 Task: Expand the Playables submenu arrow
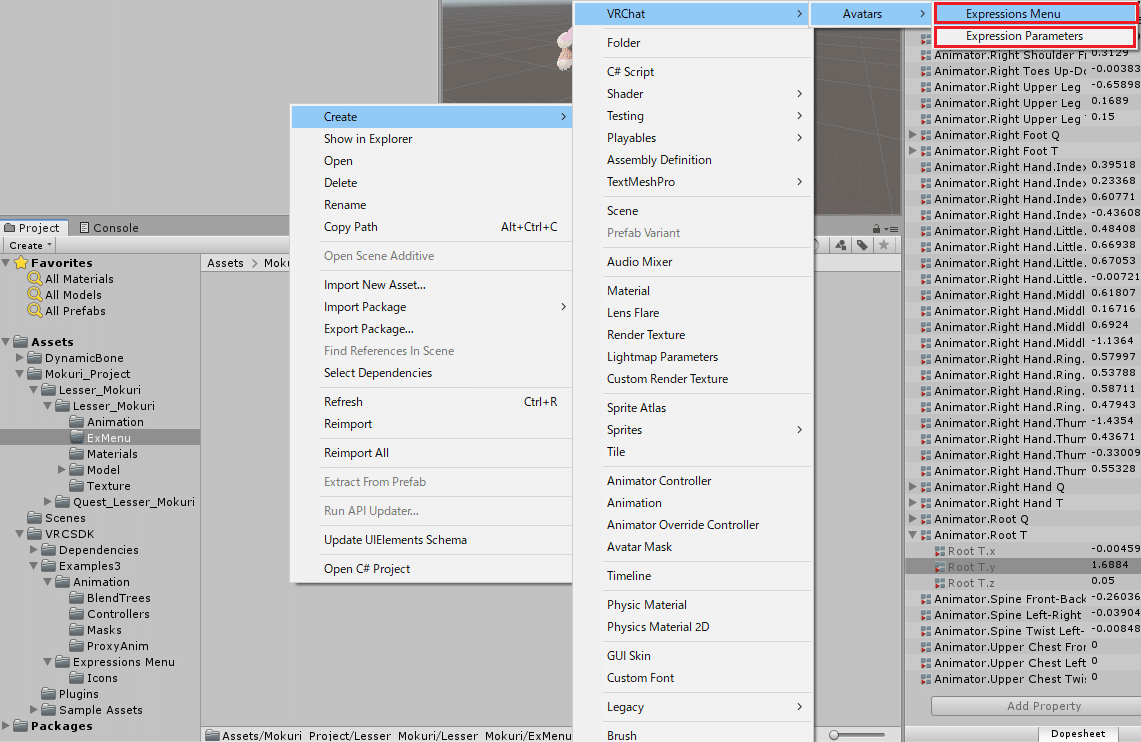click(x=799, y=137)
